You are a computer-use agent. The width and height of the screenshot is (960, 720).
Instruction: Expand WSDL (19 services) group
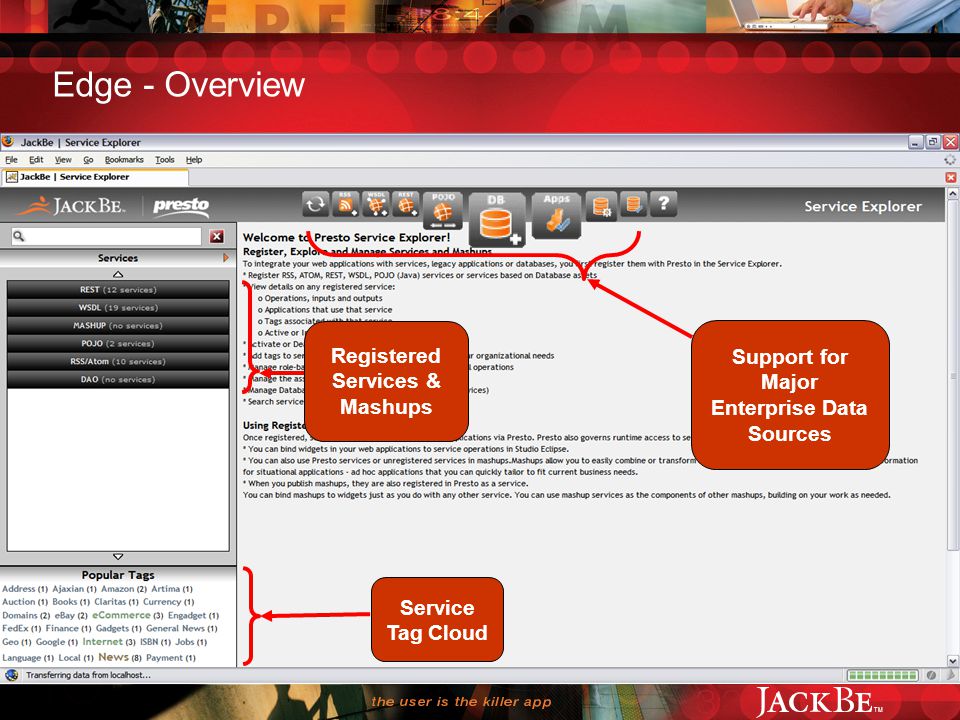coord(118,307)
